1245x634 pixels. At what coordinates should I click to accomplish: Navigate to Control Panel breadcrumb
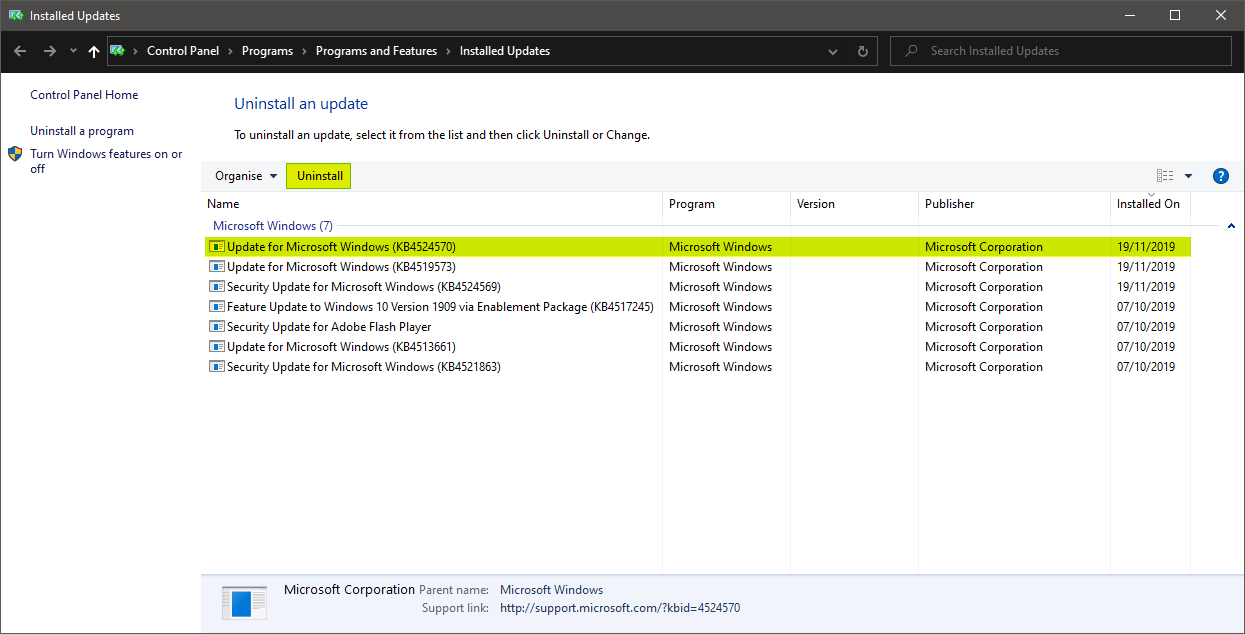click(x=183, y=51)
